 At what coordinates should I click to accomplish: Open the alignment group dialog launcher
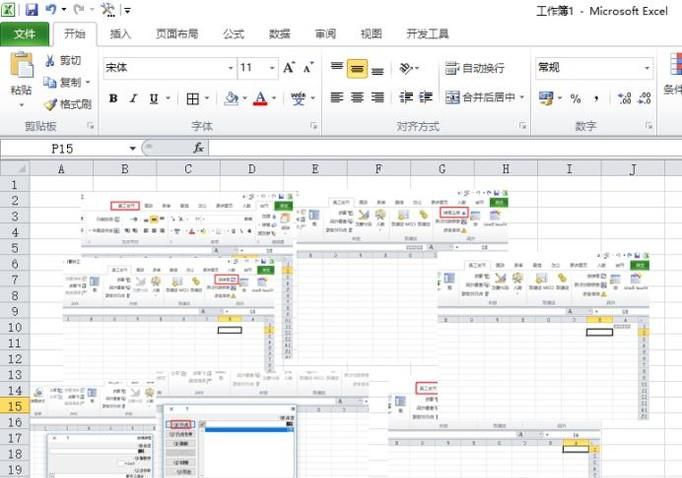pos(523,126)
